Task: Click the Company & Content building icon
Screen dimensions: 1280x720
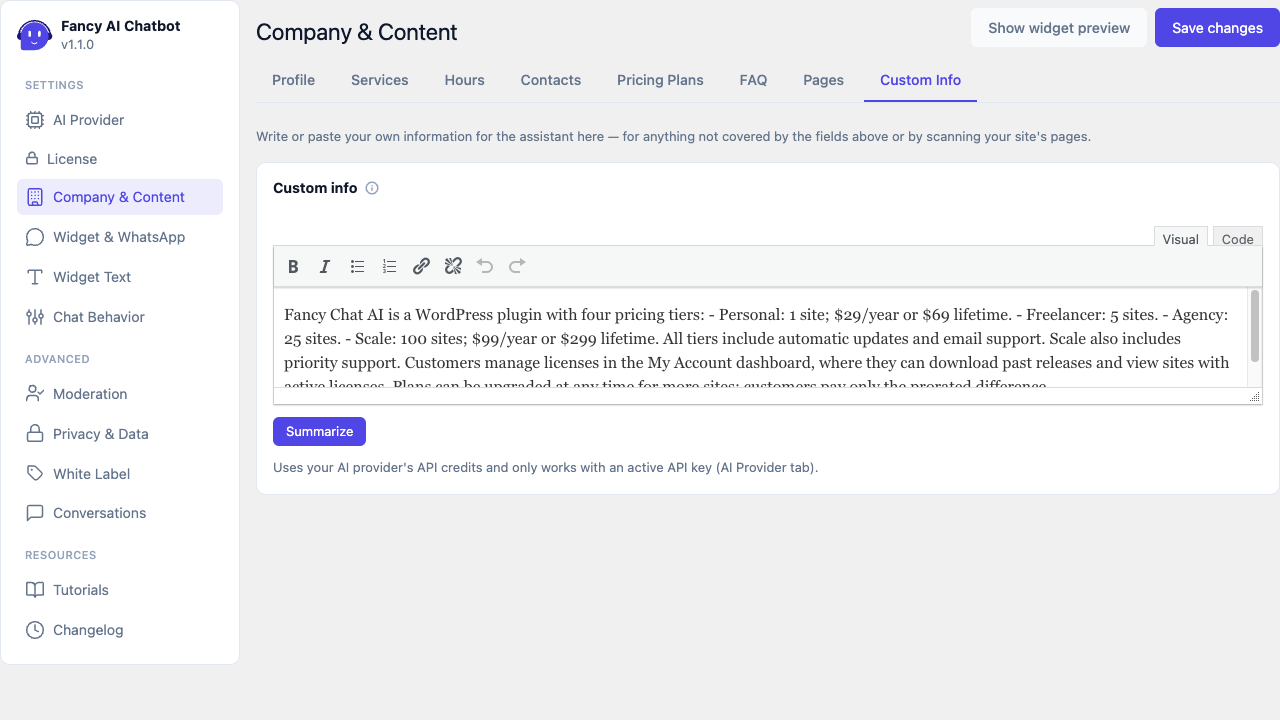Action: click(x=35, y=197)
